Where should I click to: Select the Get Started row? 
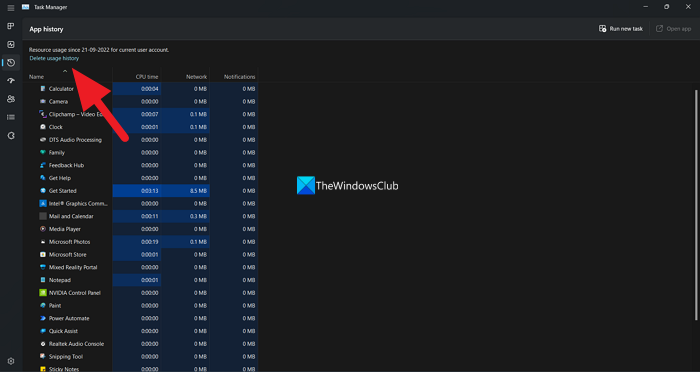point(142,191)
